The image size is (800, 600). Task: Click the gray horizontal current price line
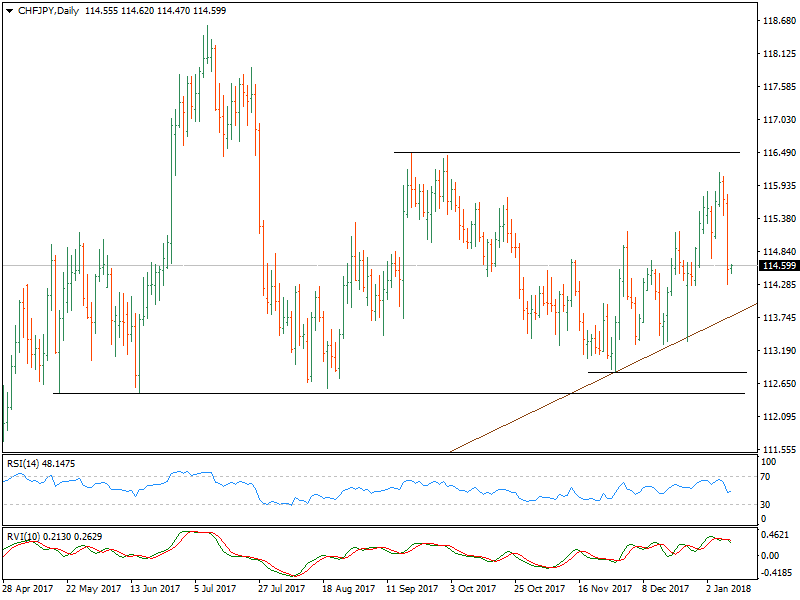[300, 265]
